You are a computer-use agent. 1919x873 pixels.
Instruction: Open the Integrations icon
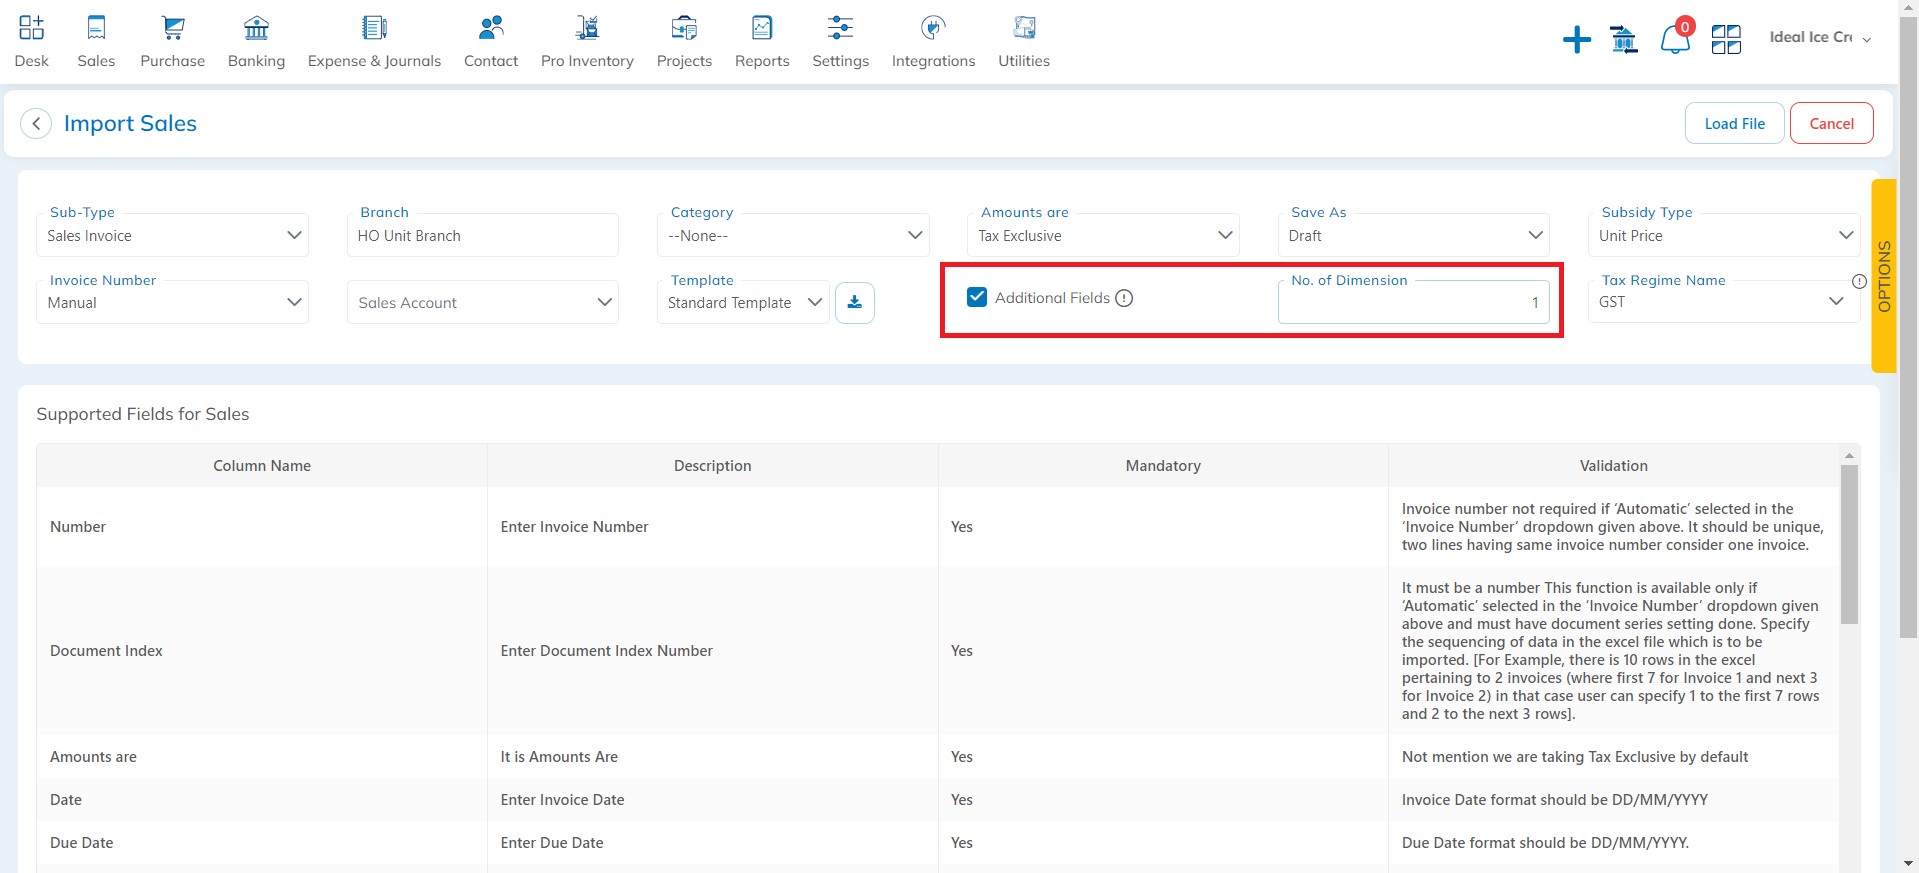coord(933,28)
